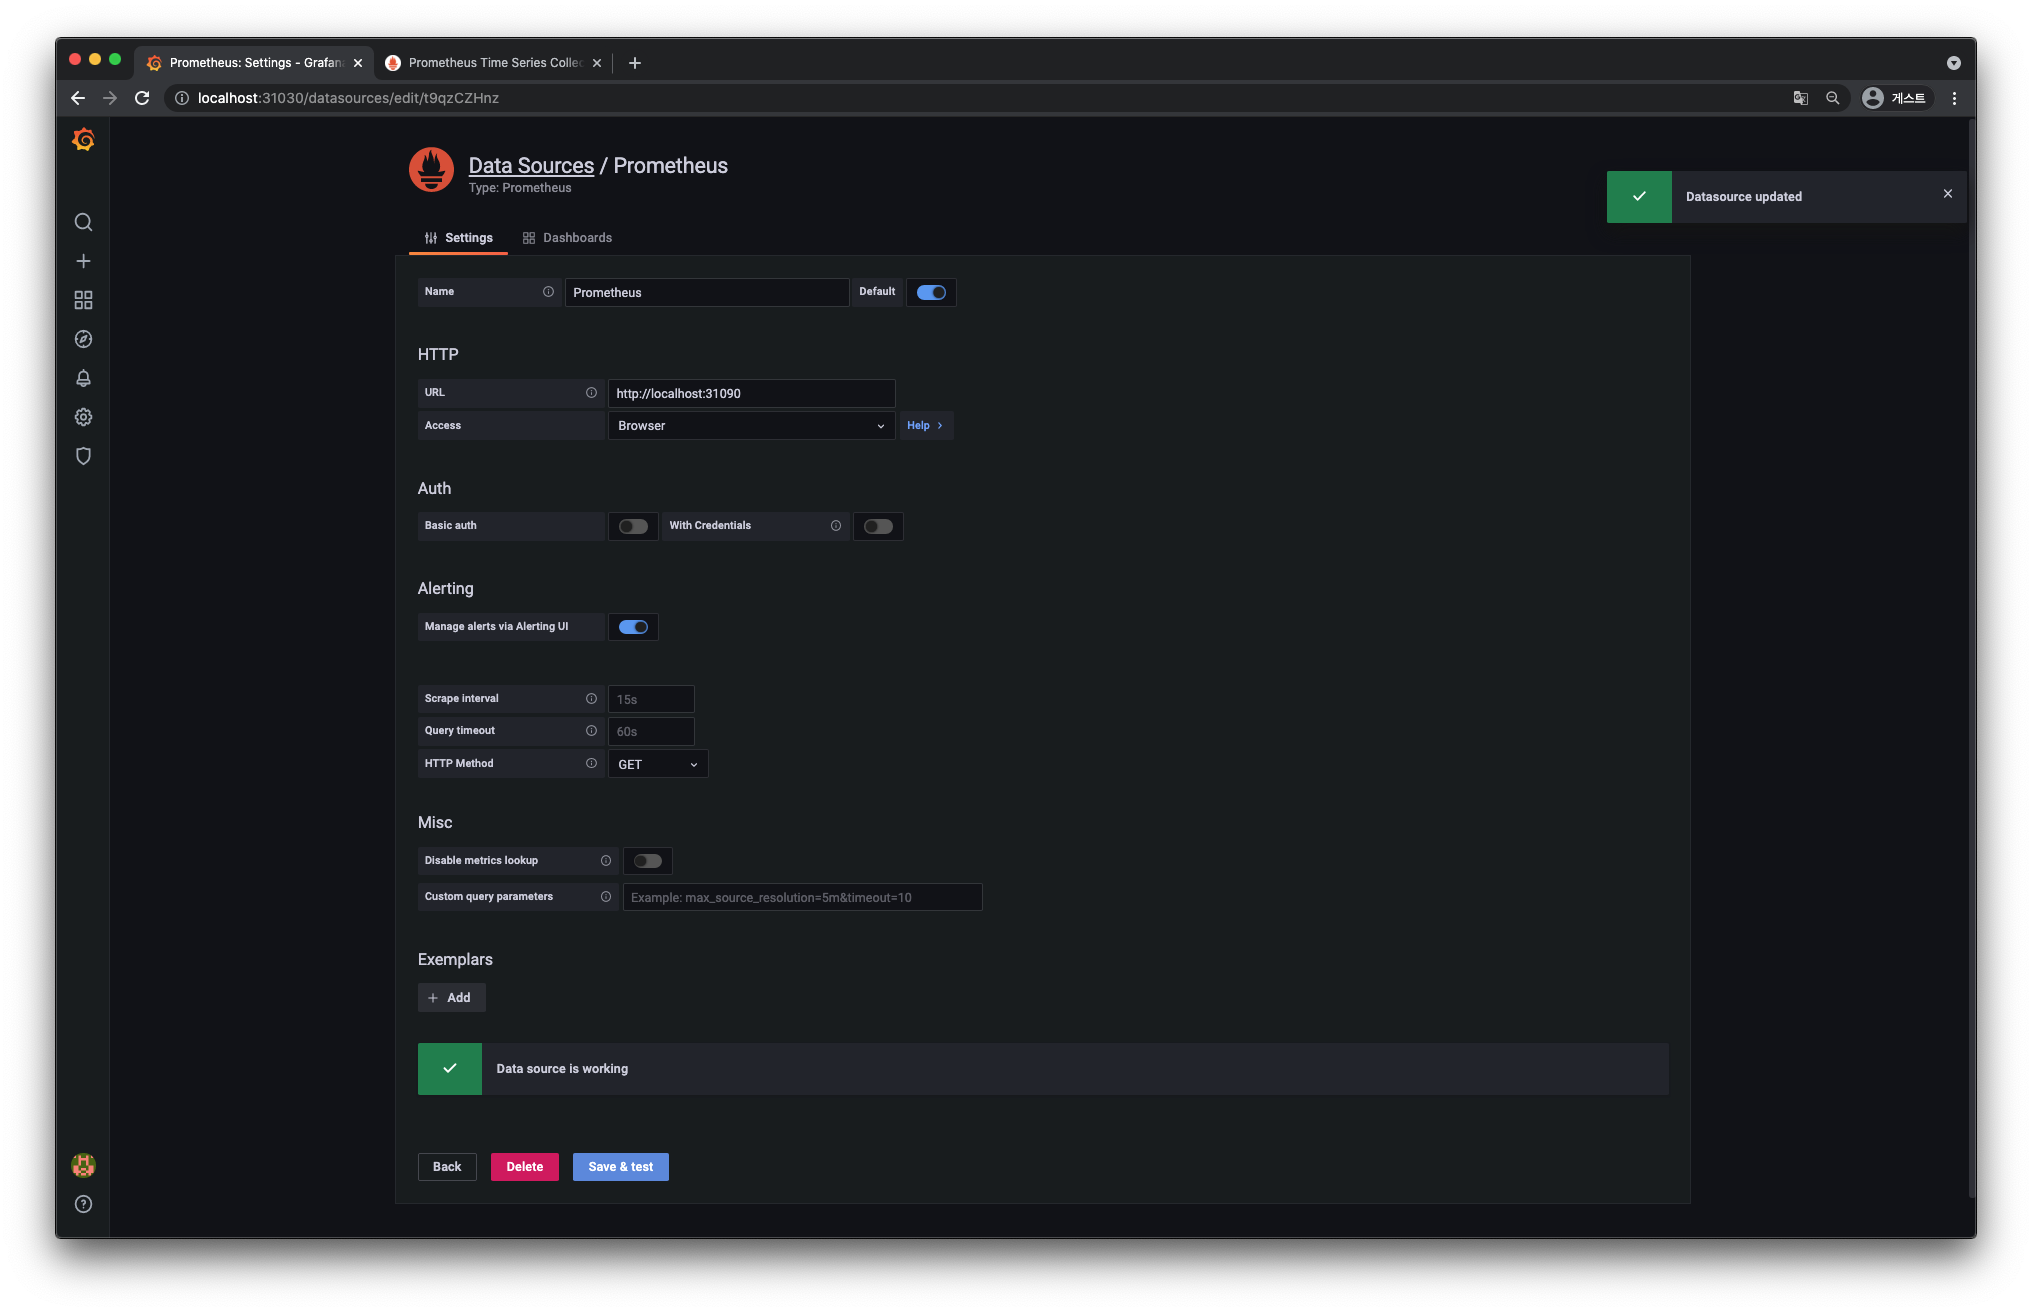Open the Dashboards grid icon in sidebar
The height and width of the screenshot is (1312, 2032).
84,300
